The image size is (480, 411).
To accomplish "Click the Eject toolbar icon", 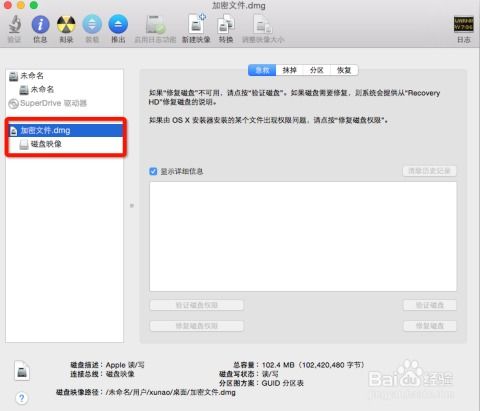I will [118, 25].
